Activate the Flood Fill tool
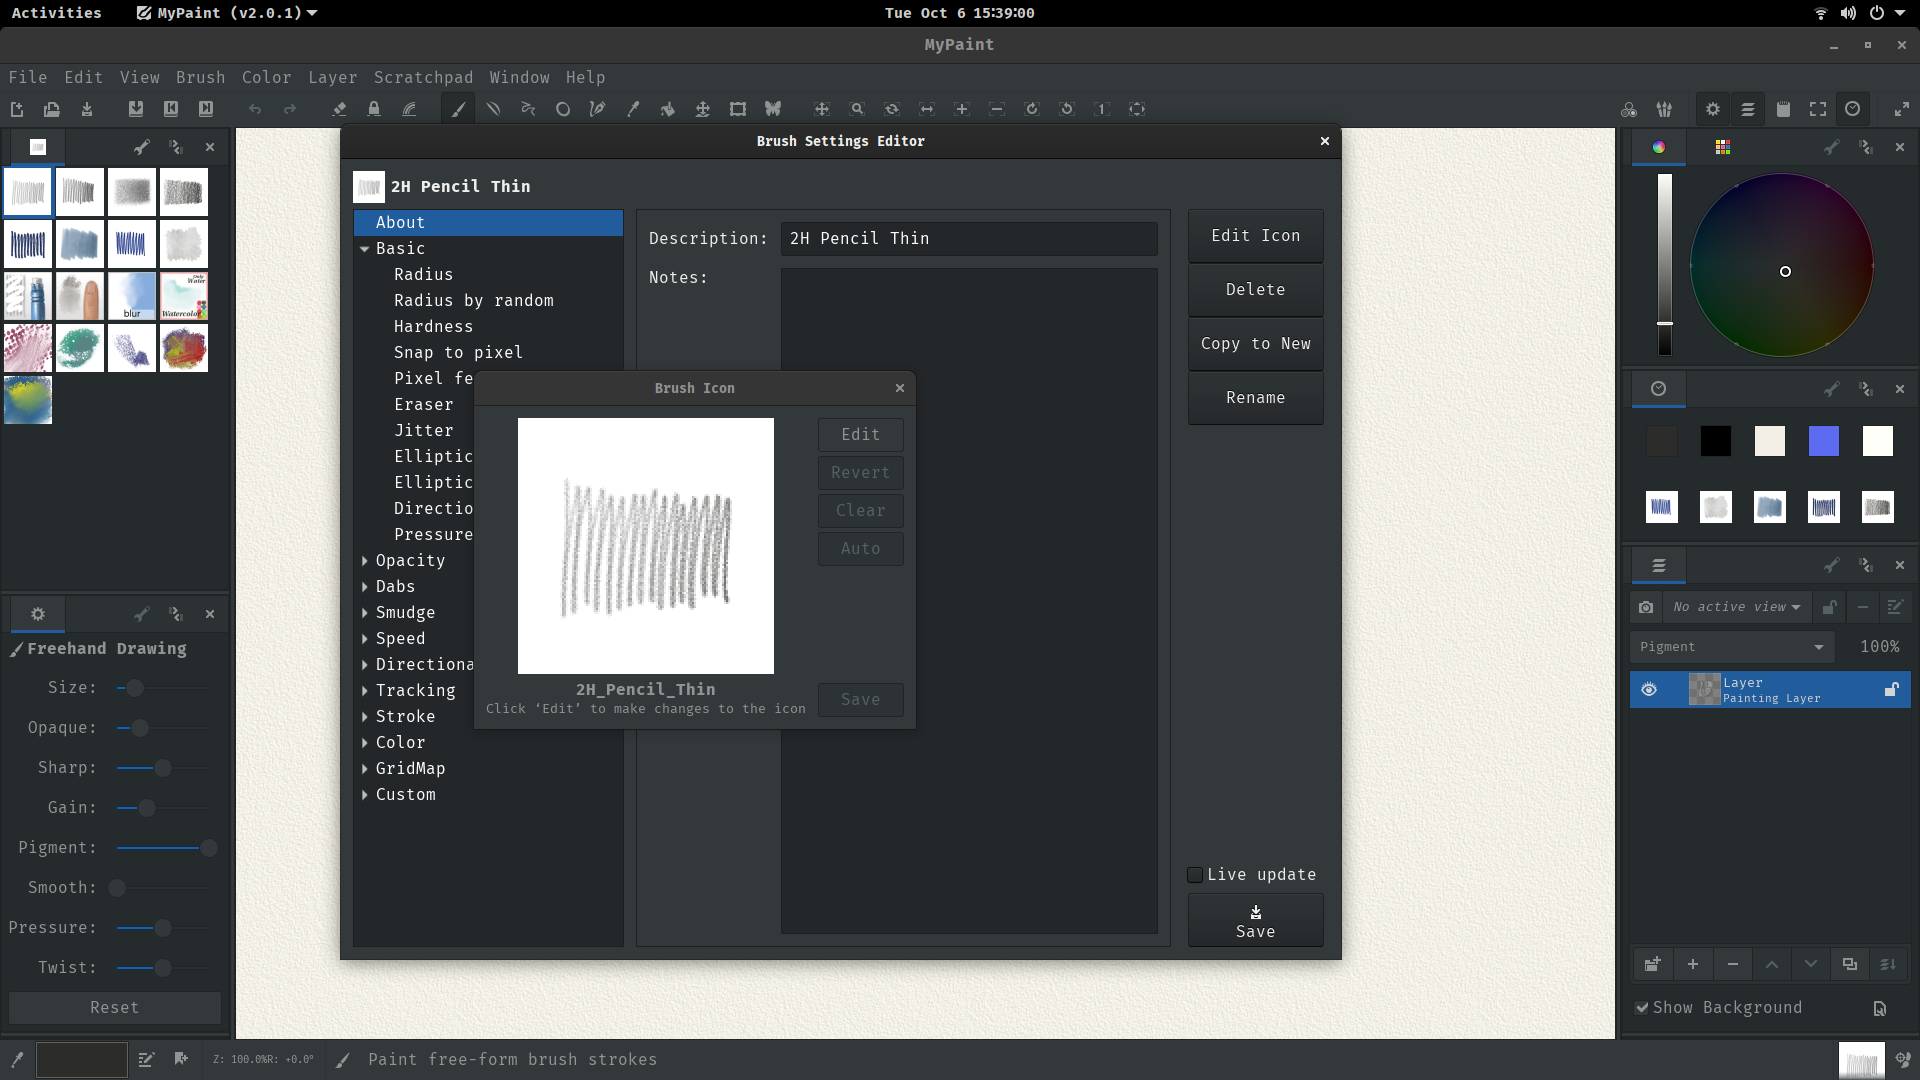The width and height of the screenshot is (1920, 1080). coord(668,109)
